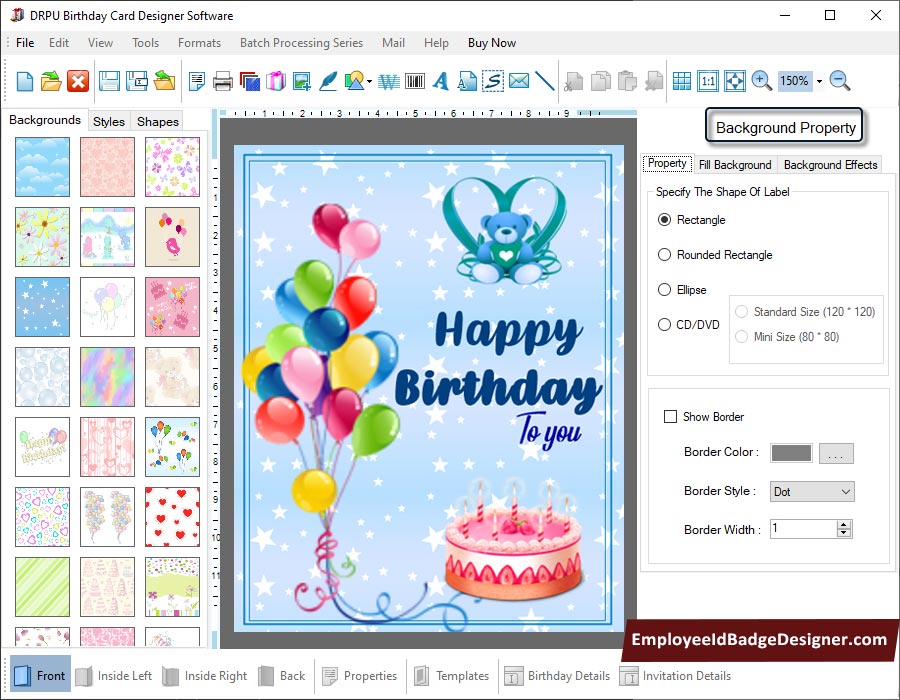Open Invitation Details
Viewport: 900px width, 700px height.
pos(676,676)
